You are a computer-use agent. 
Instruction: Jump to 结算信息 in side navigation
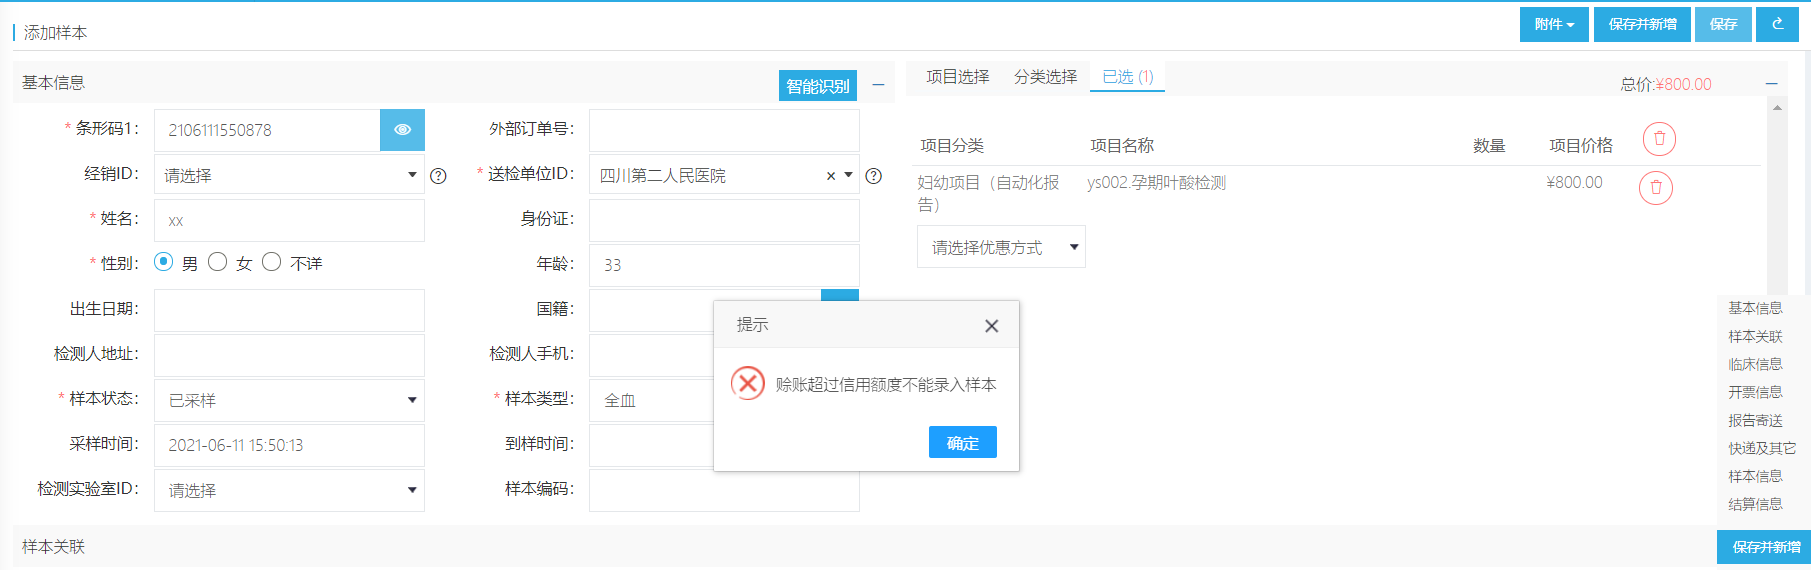click(1755, 504)
